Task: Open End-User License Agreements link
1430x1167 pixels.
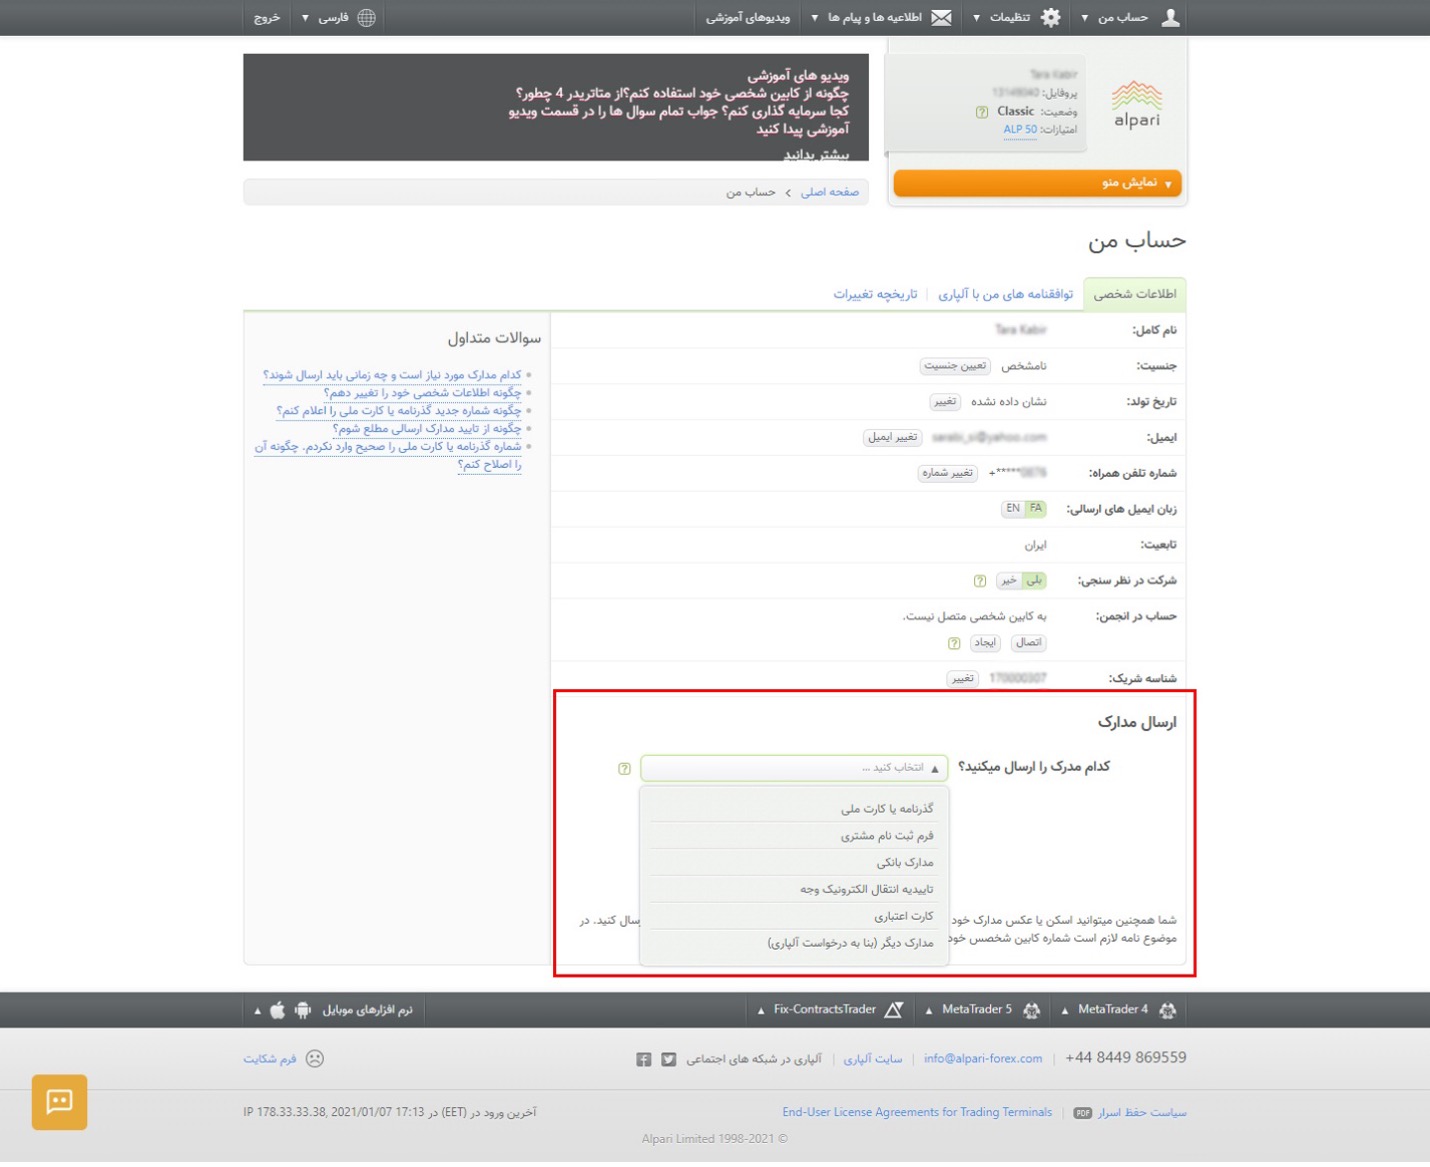Action: (917, 1113)
